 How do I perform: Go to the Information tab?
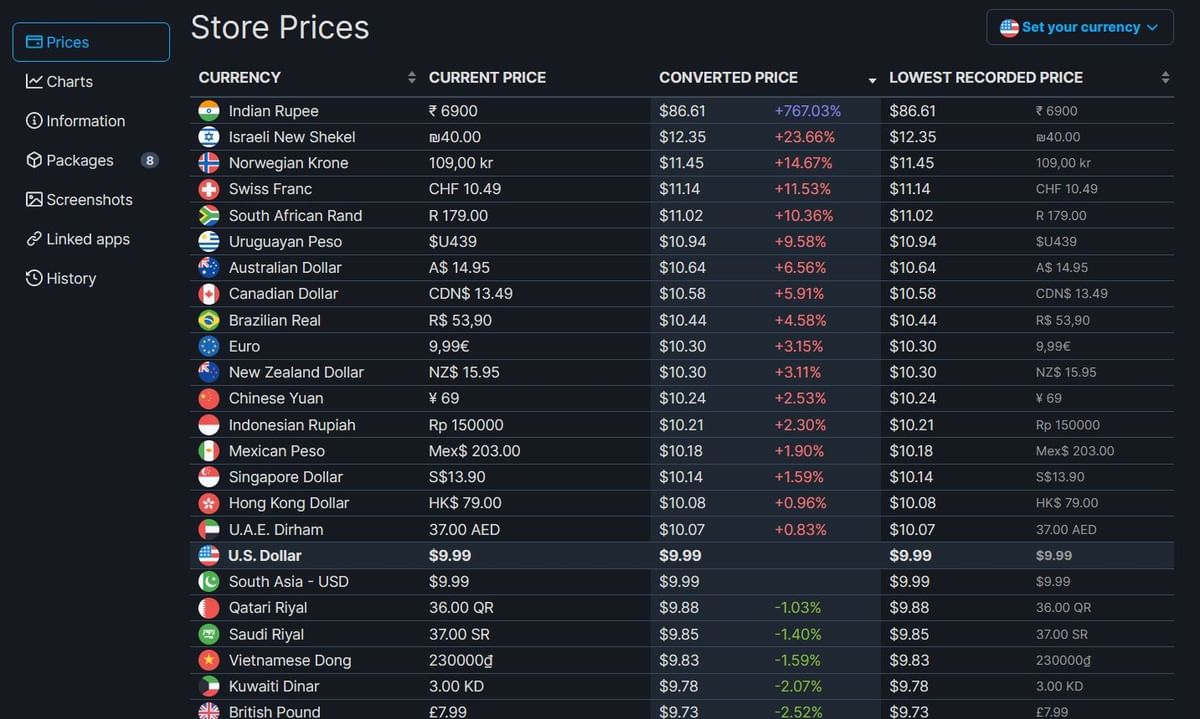[x=85, y=121]
